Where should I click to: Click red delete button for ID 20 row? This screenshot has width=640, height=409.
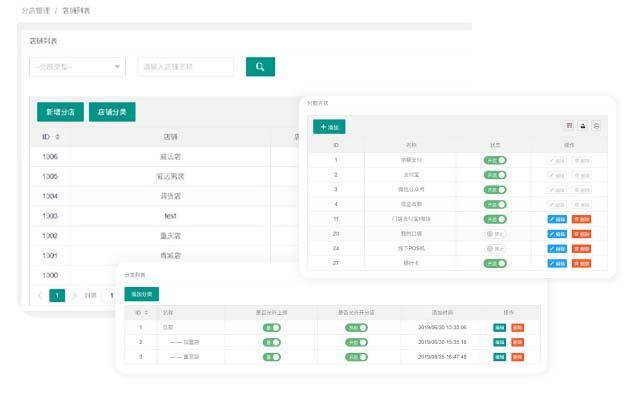tap(581, 233)
